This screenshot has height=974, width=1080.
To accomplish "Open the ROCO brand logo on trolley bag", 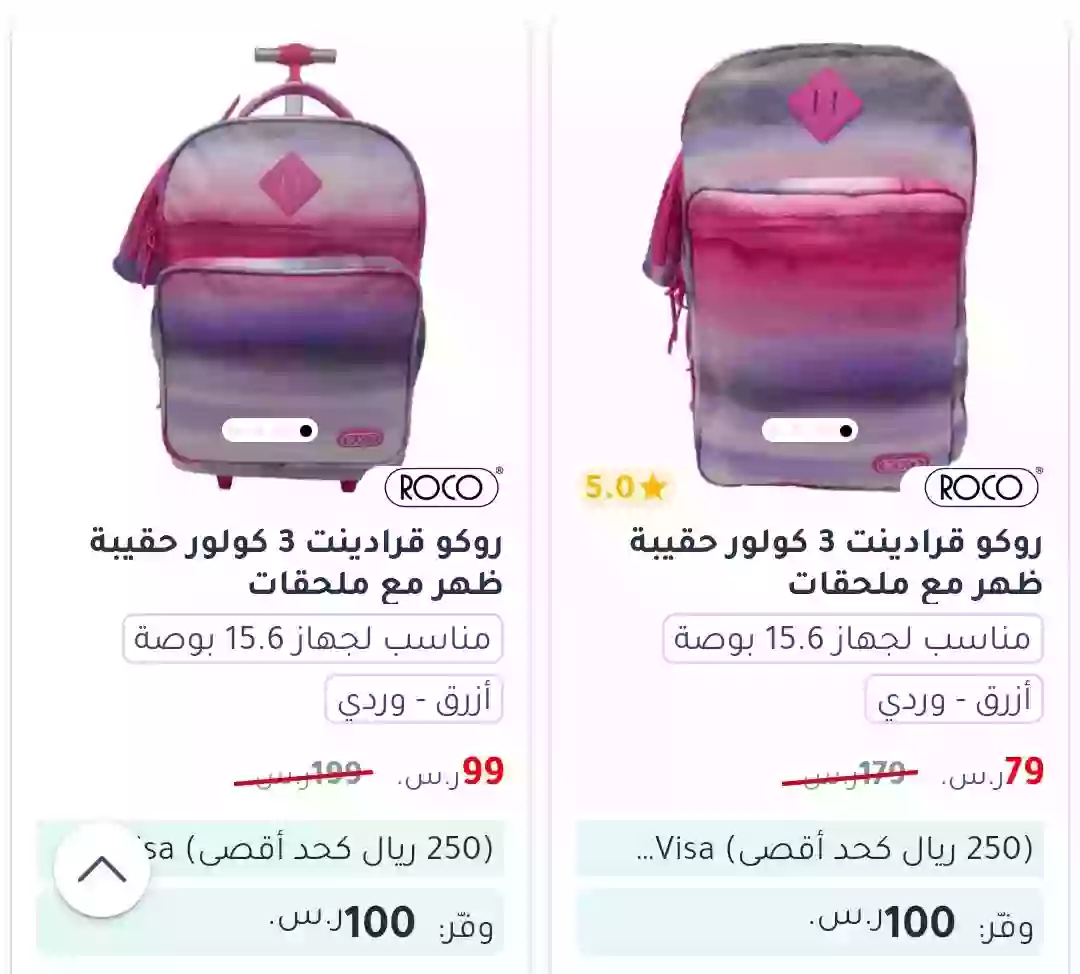I will click(x=442, y=487).
